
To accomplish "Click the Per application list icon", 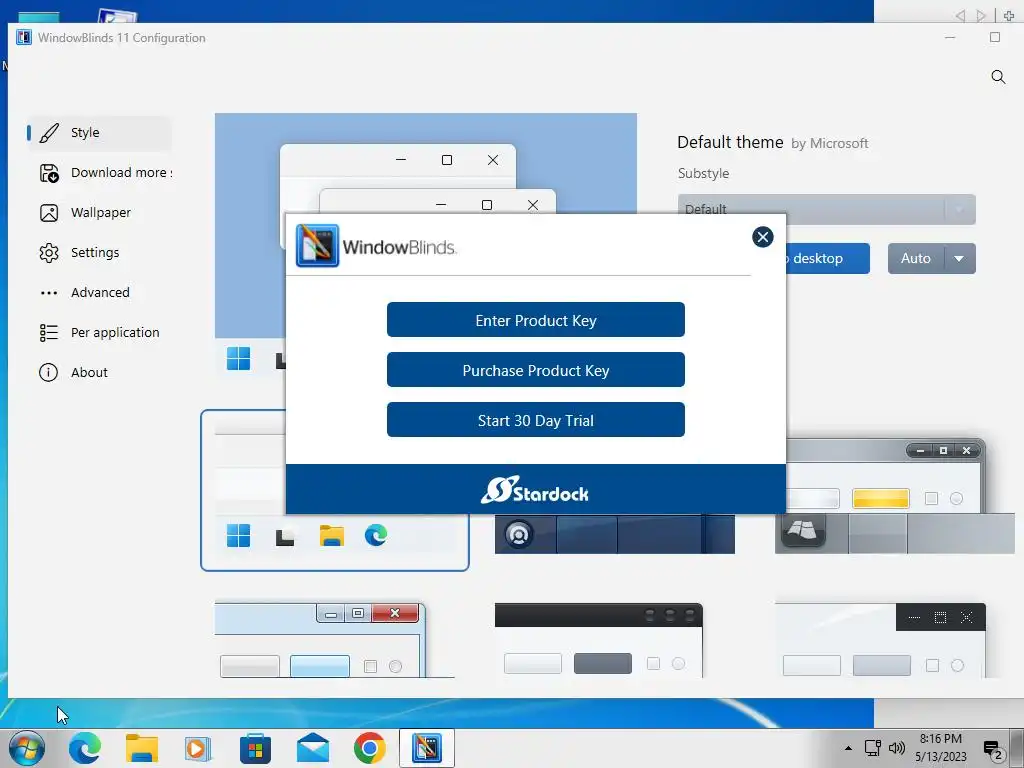I will pyautogui.click(x=49, y=333).
